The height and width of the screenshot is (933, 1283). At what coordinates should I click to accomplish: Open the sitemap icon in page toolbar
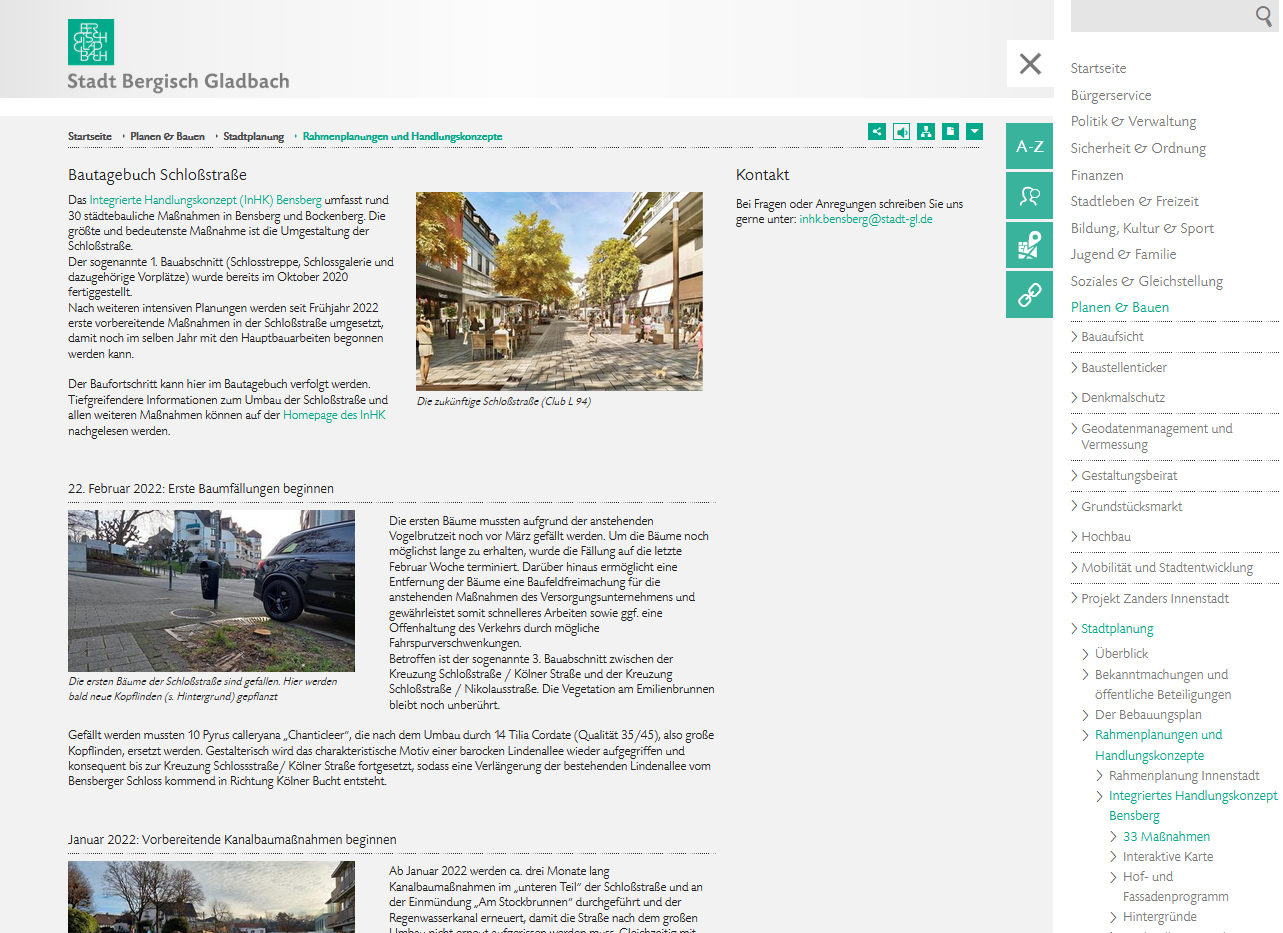pos(926,131)
